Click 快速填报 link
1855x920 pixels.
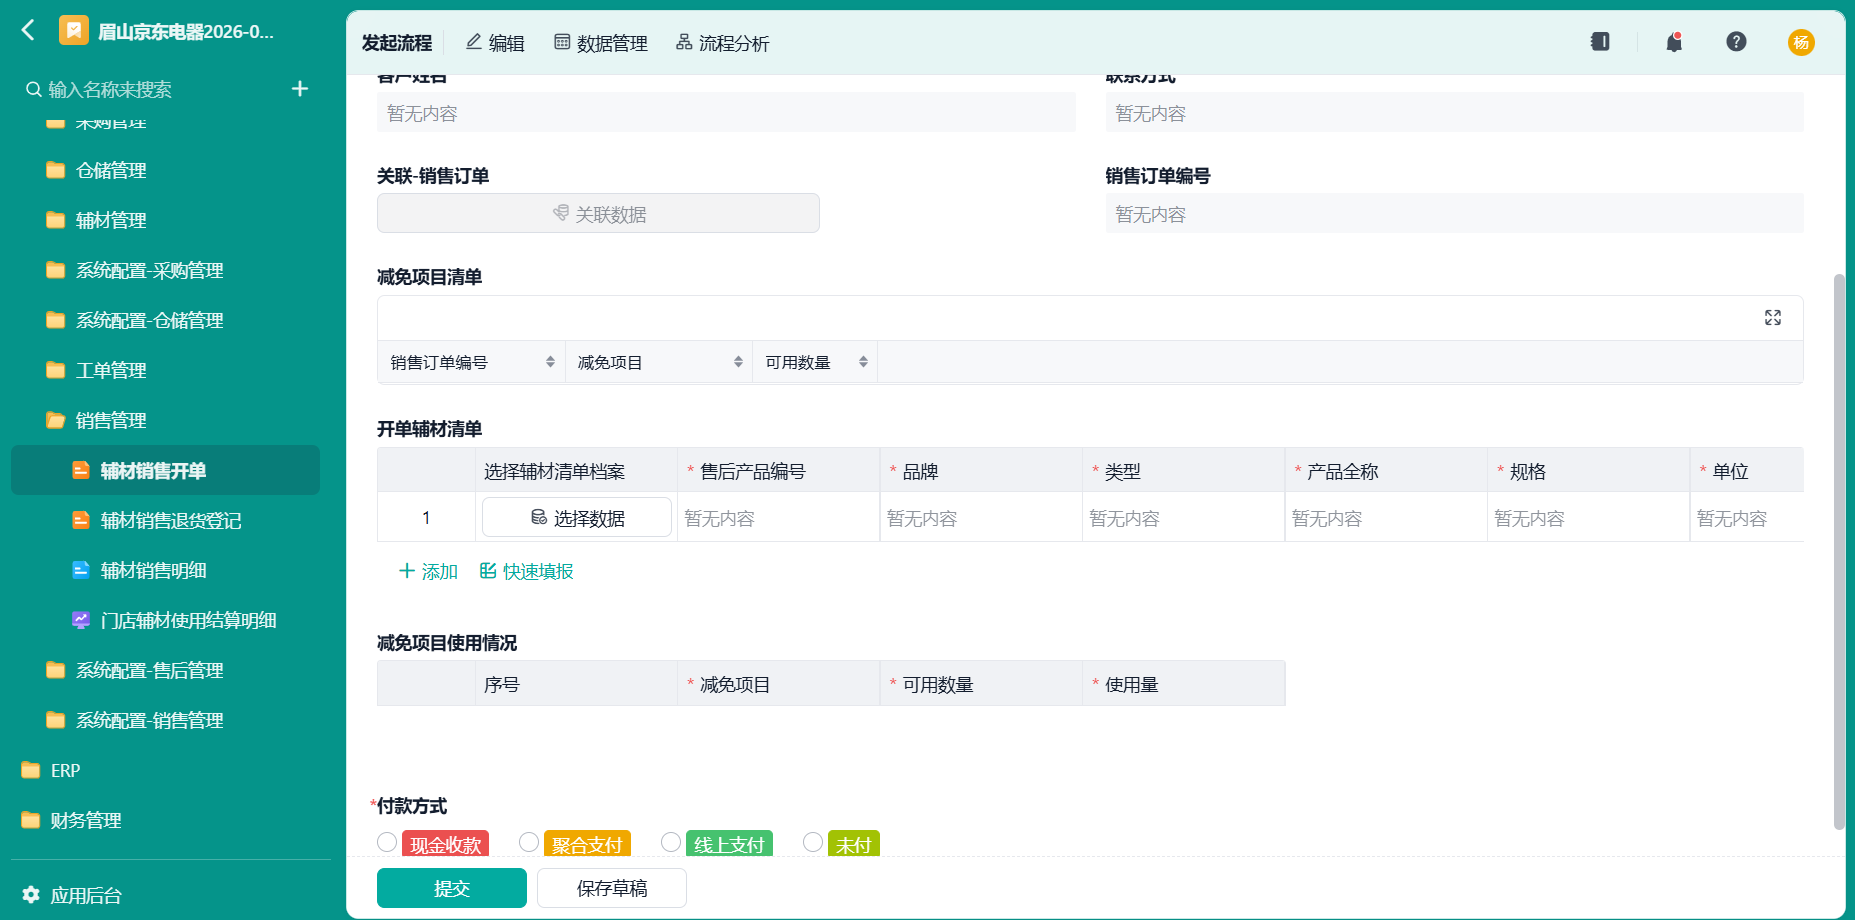point(527,571)
